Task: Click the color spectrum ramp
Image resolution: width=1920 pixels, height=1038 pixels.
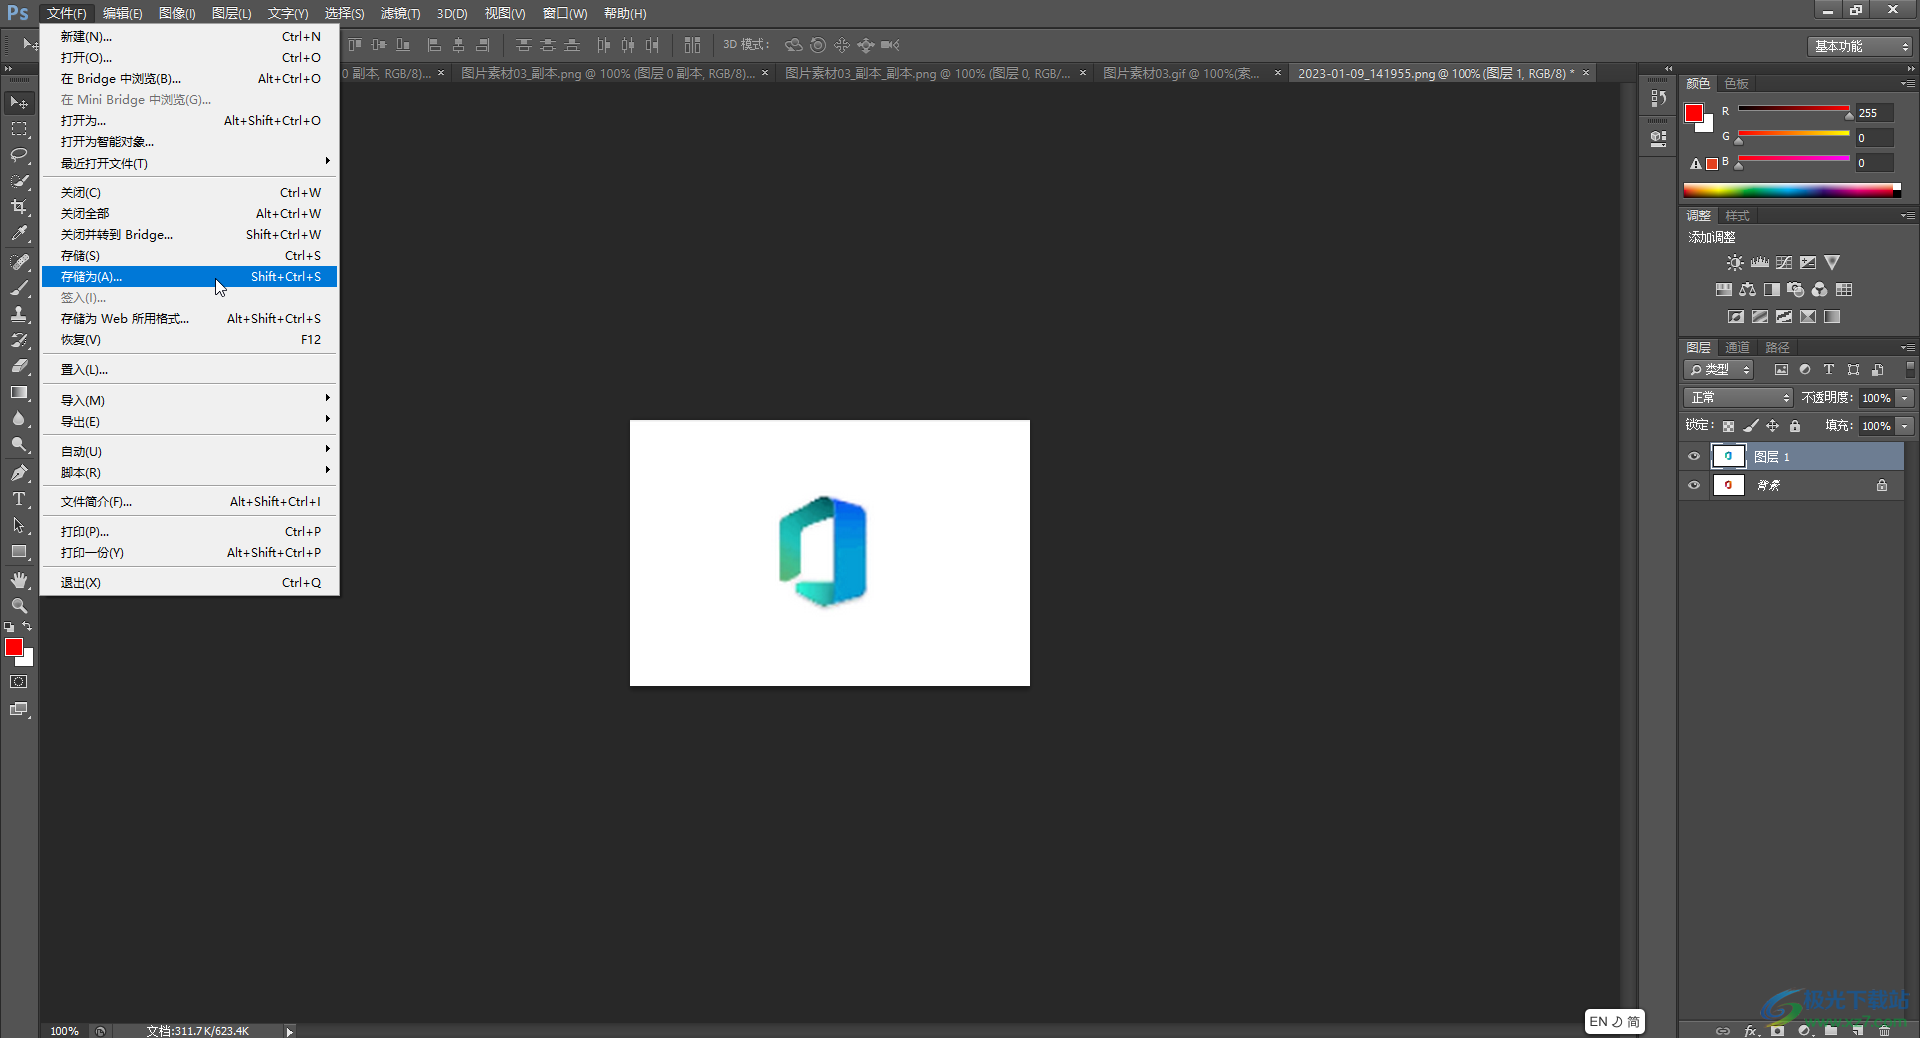Action: (x=1792, y=190)
